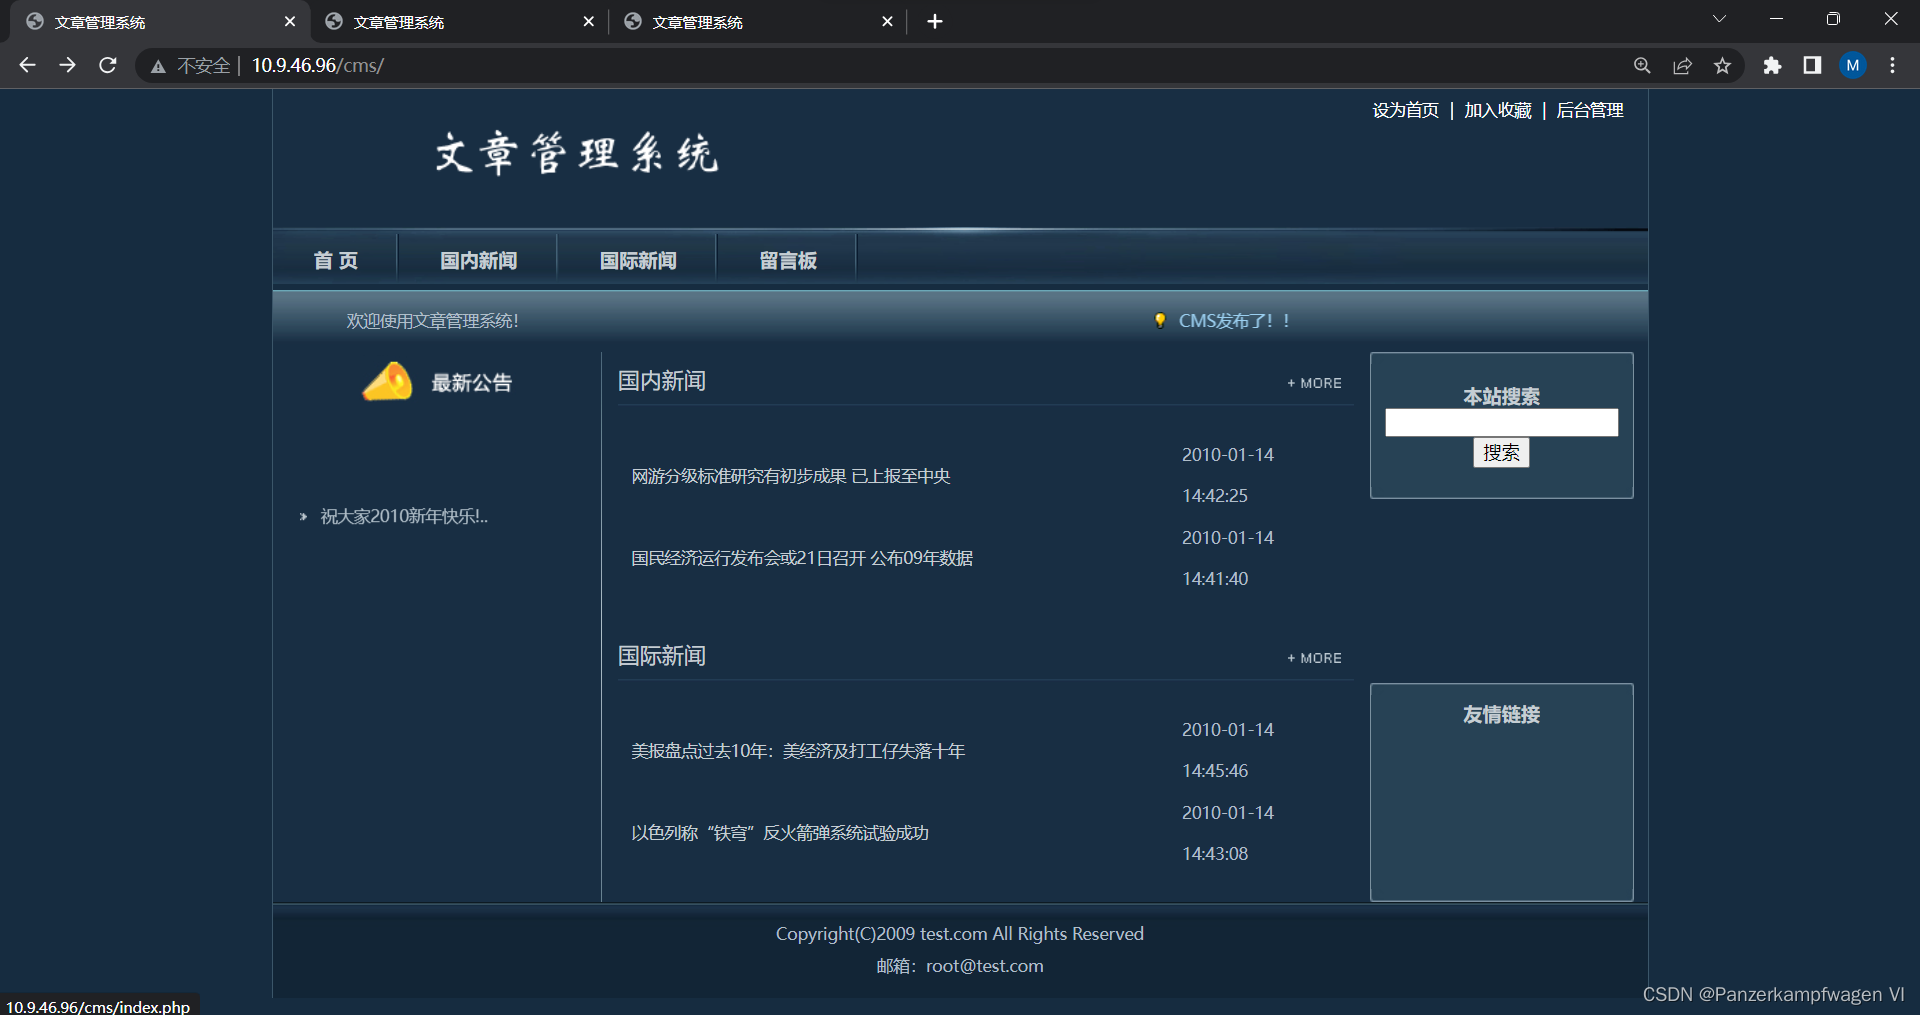Click the 后台管理 link
The image size is (1920, 1015).
click(x=1589, y=110)
